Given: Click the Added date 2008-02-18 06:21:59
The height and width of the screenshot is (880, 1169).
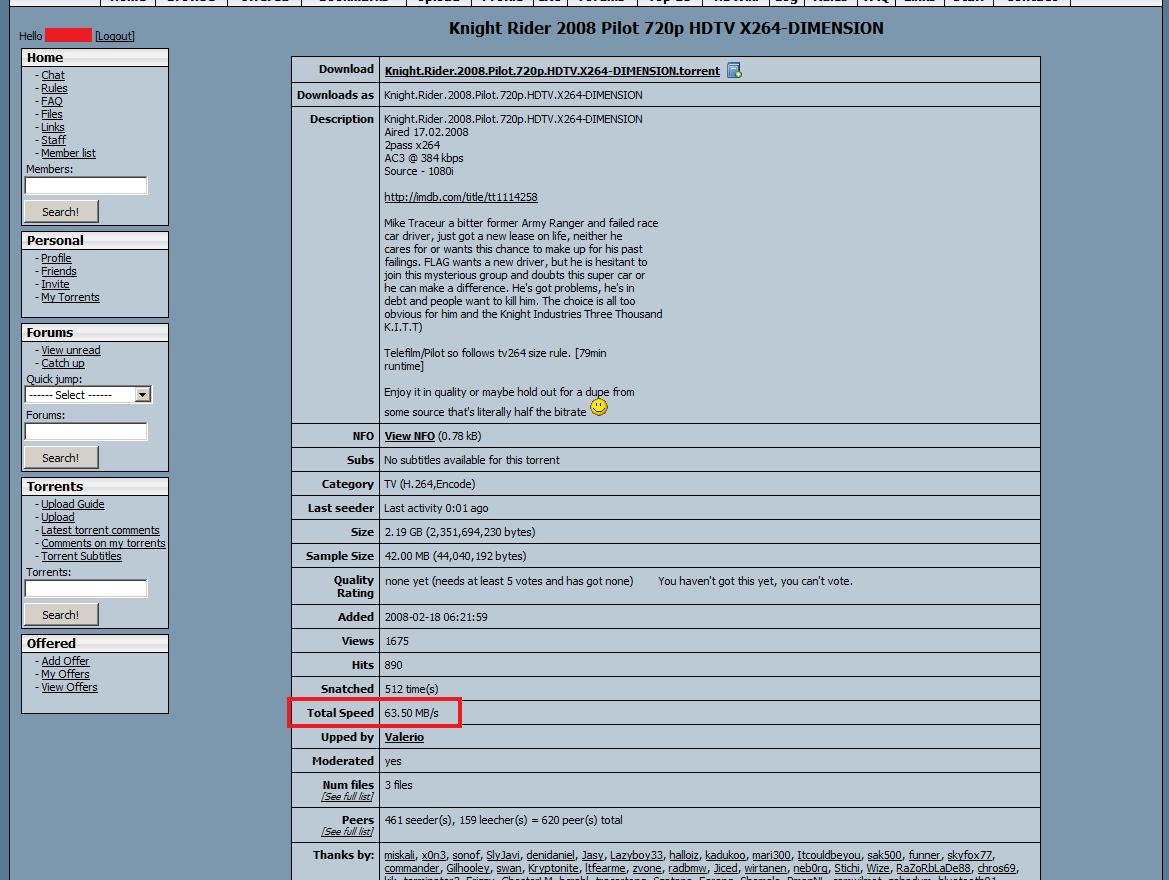Looking at the screenshot, I should pyautogui.click(x=435, y=617).
